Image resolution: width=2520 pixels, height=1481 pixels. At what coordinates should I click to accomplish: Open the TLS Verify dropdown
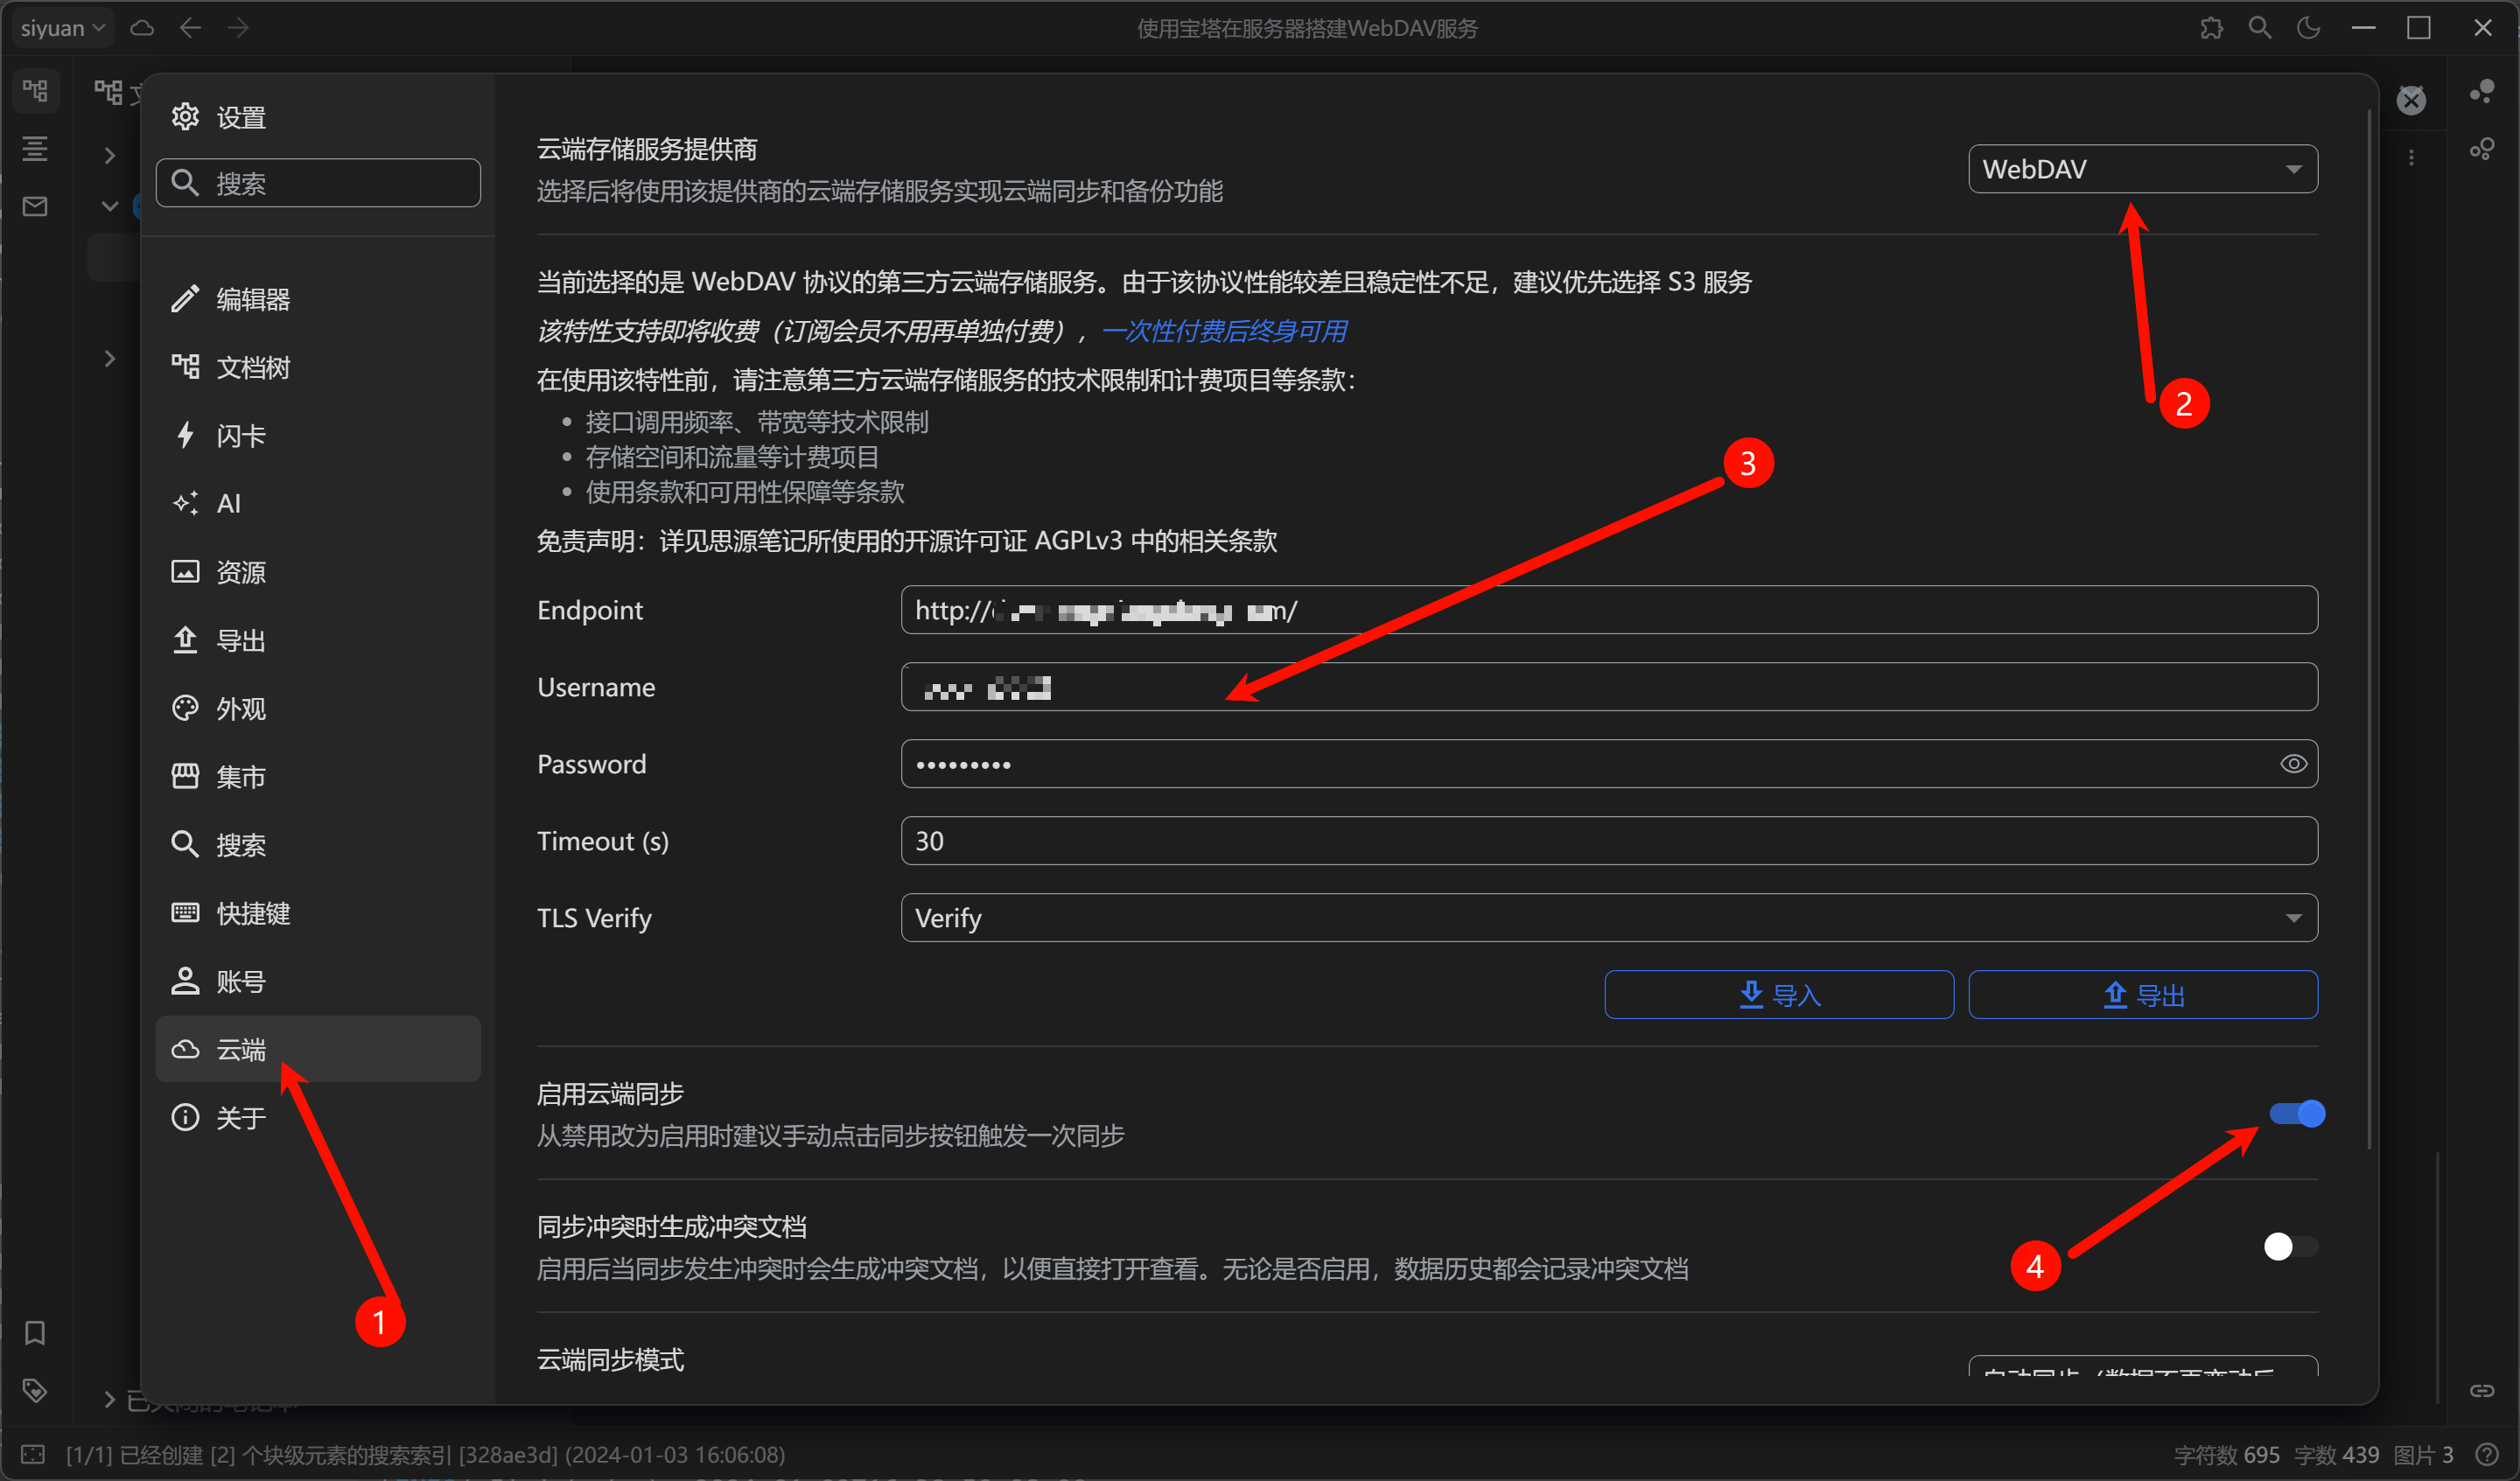click(x=1608, y=918)
